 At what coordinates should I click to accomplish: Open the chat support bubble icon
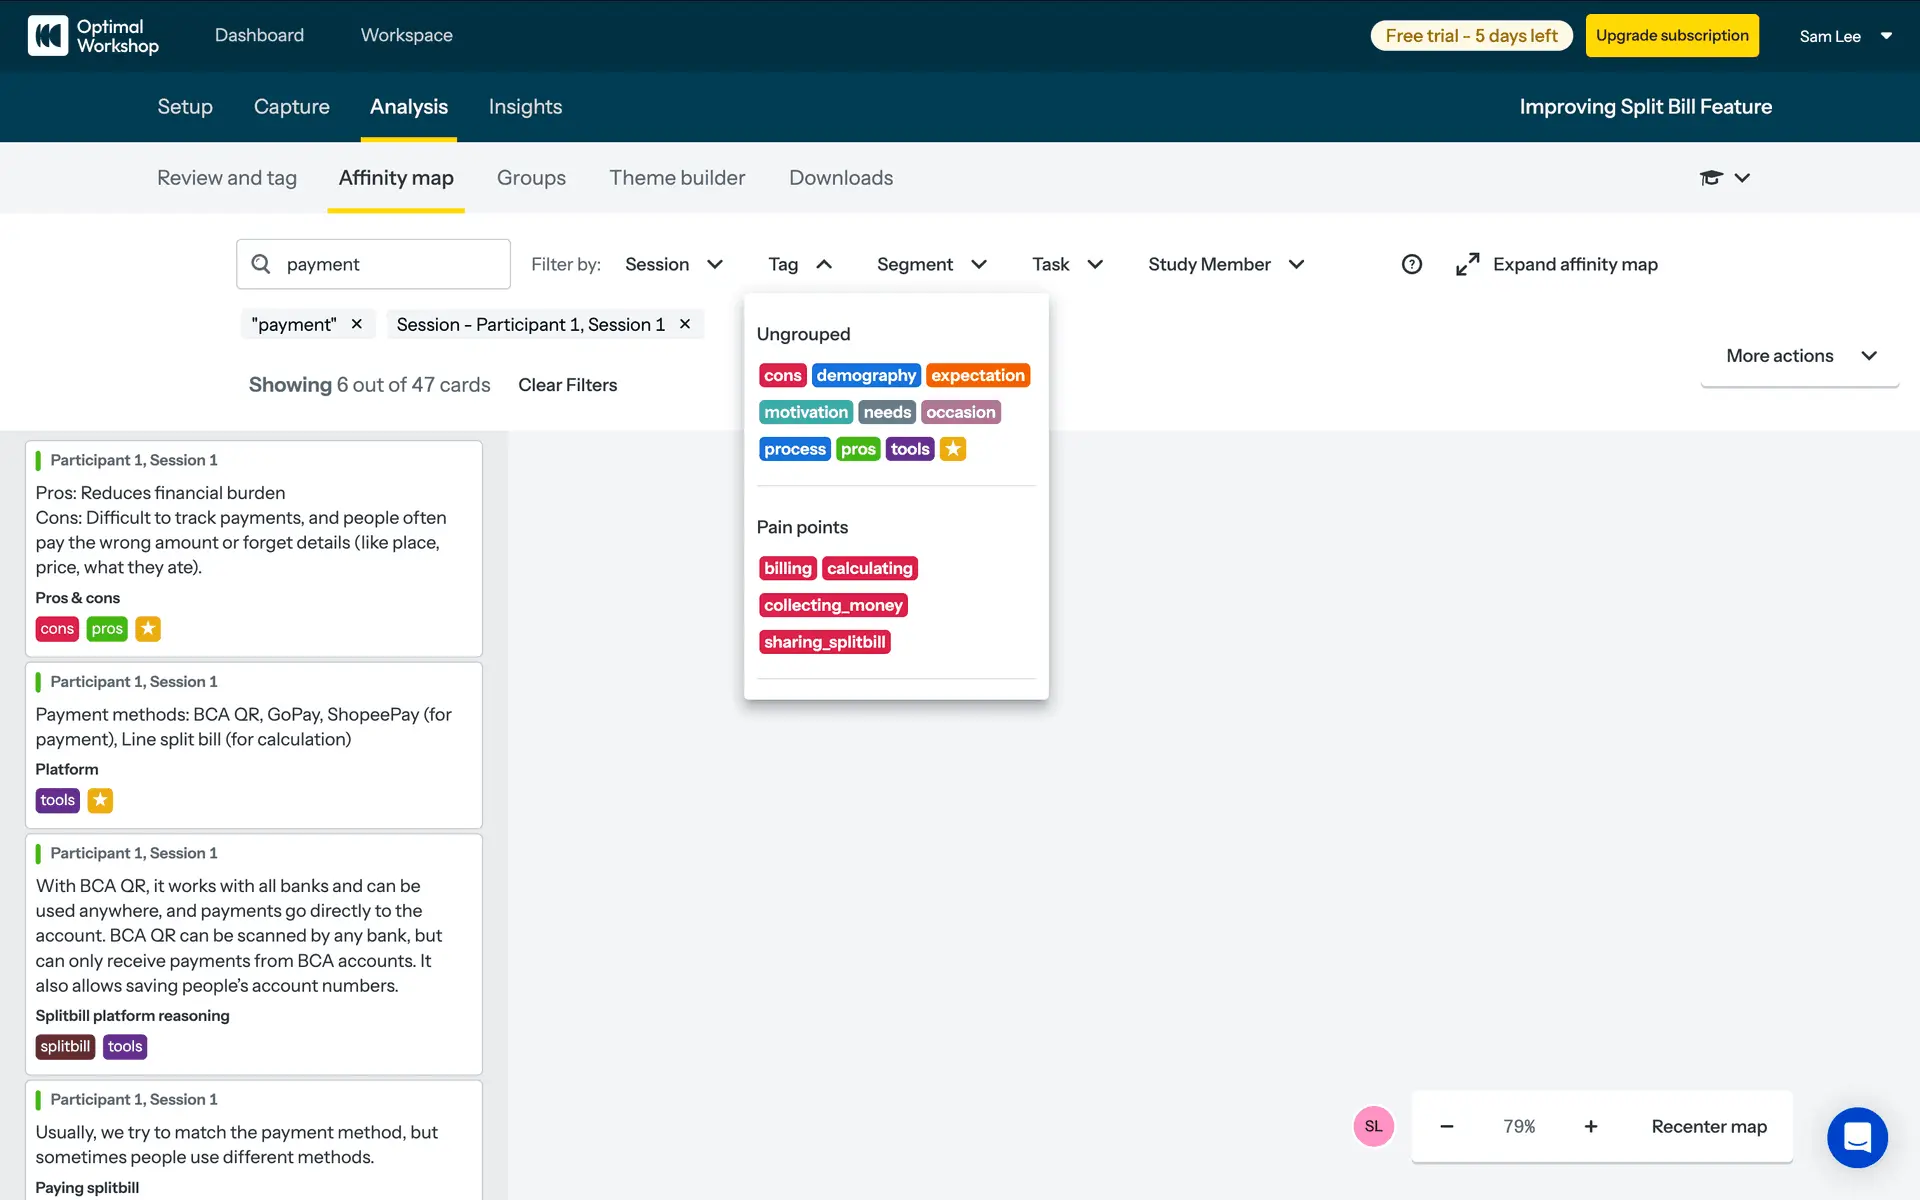coord(1857,1137)
